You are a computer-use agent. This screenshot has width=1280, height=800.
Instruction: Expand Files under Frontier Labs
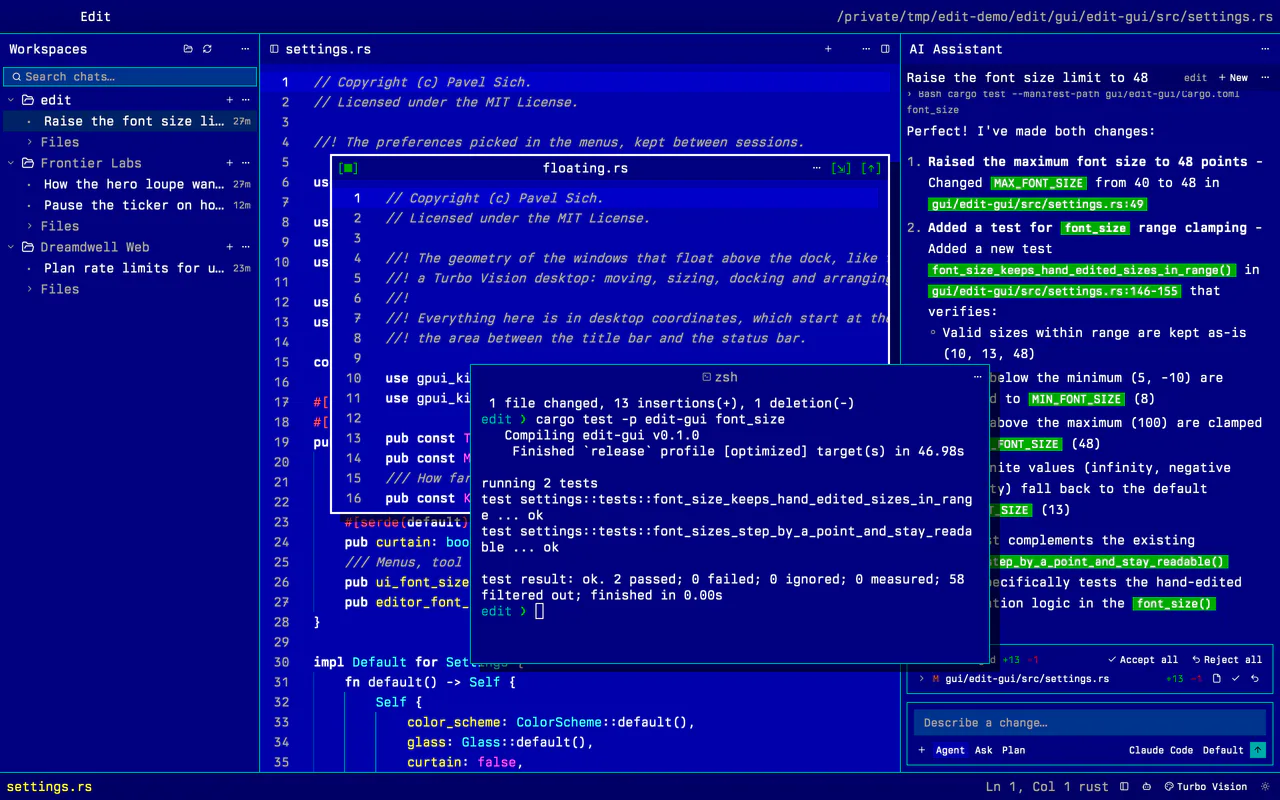tap(30, 226)
